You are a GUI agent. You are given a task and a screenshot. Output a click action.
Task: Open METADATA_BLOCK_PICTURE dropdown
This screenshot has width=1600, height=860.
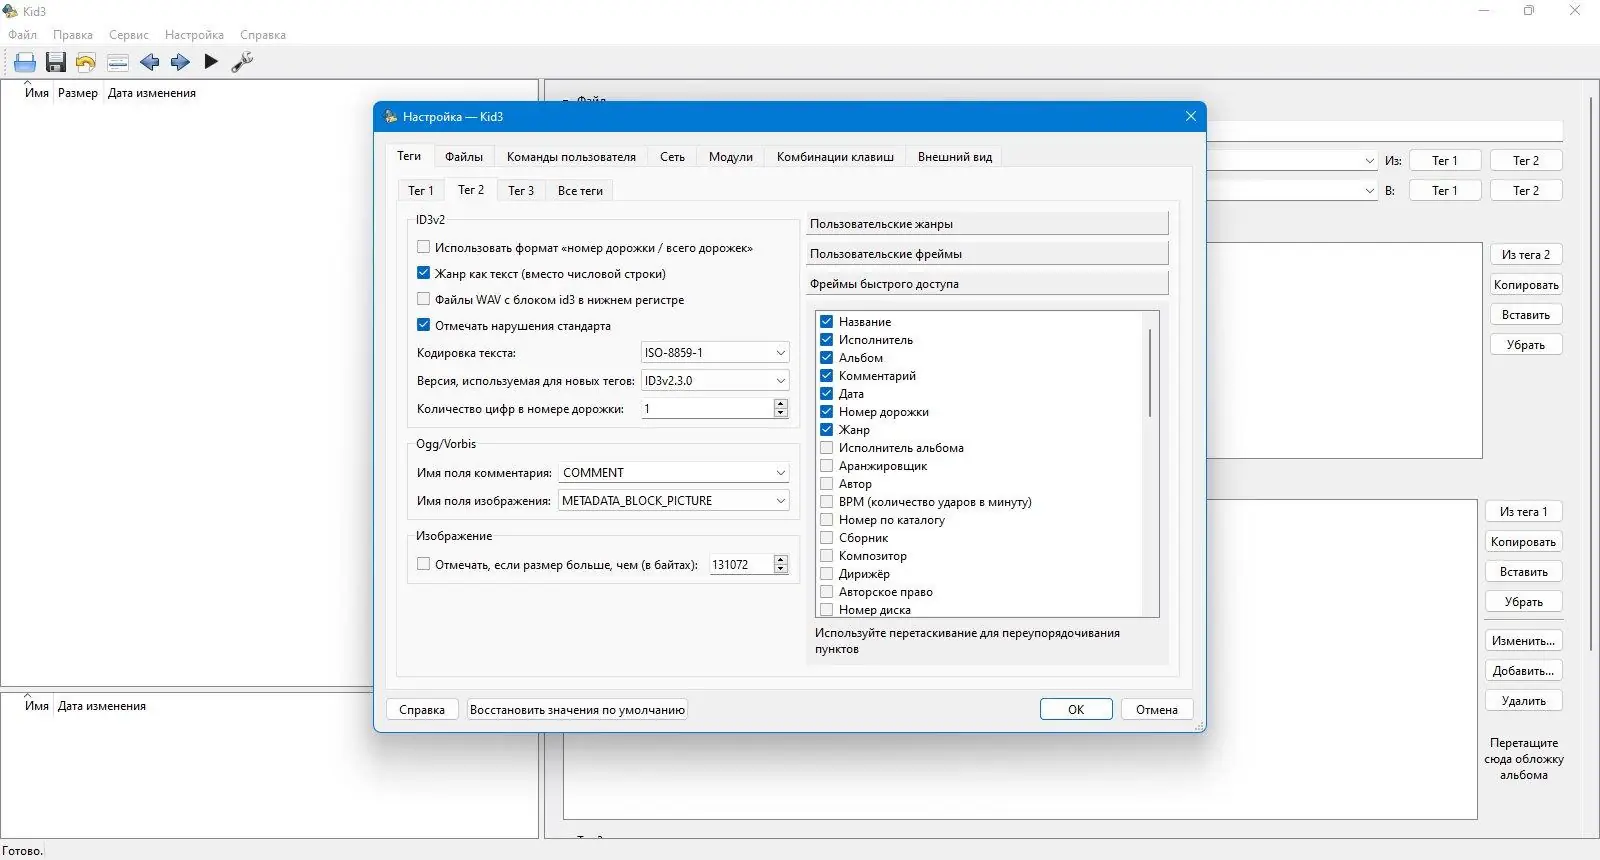coord(674,501)
